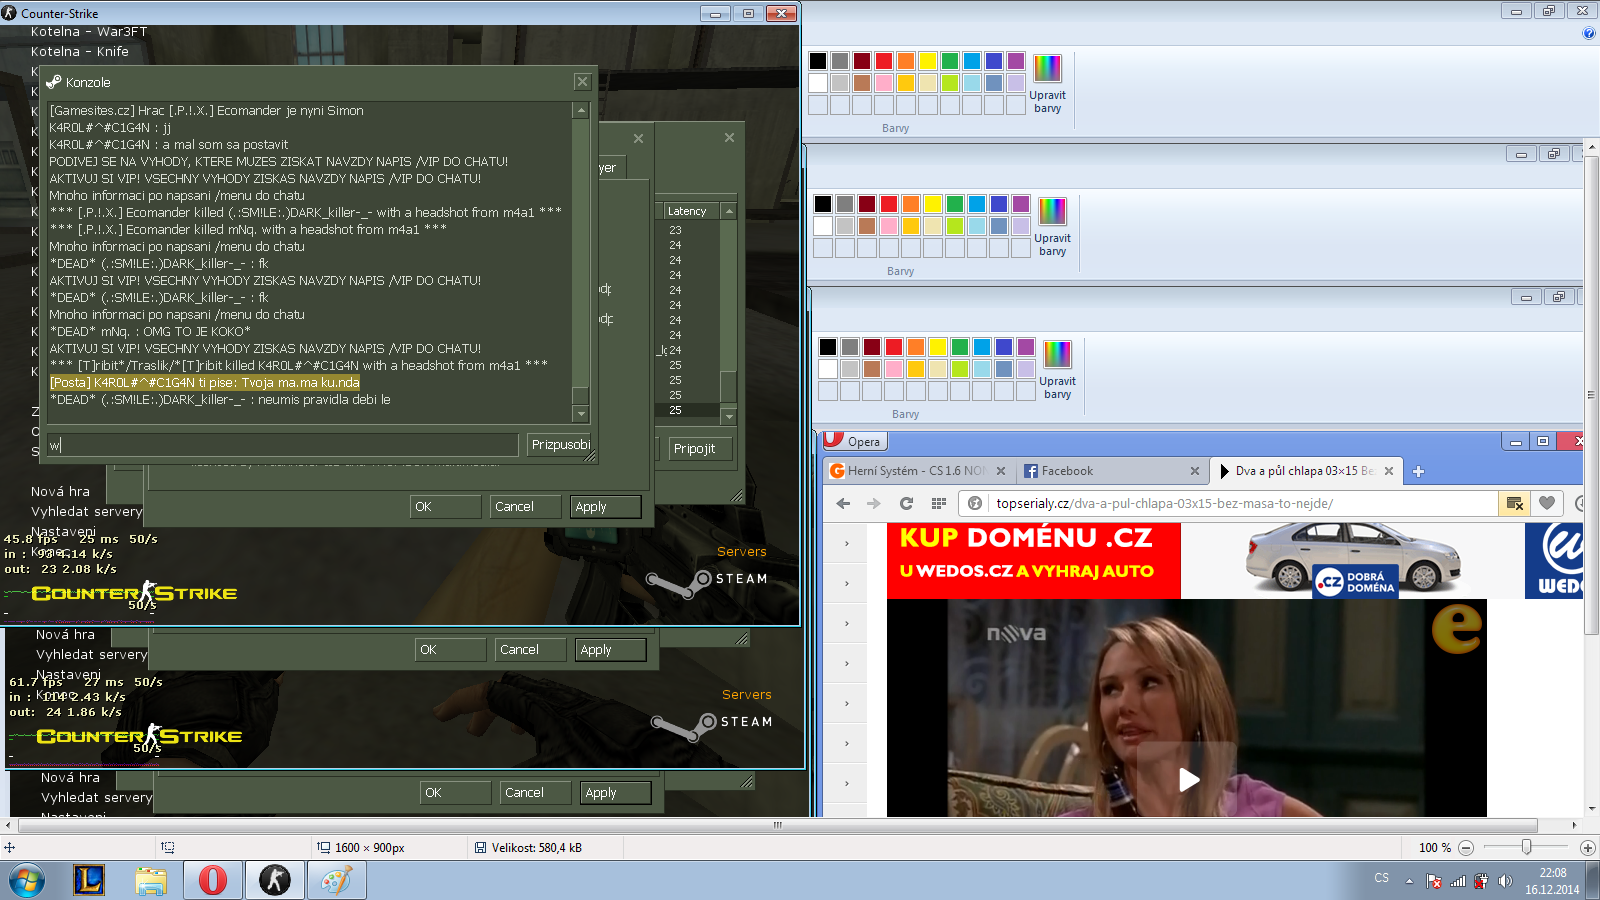Open a new Opera tab with plus button
The width and height of the screenshot is (1600, 900).
[1418, 471]
